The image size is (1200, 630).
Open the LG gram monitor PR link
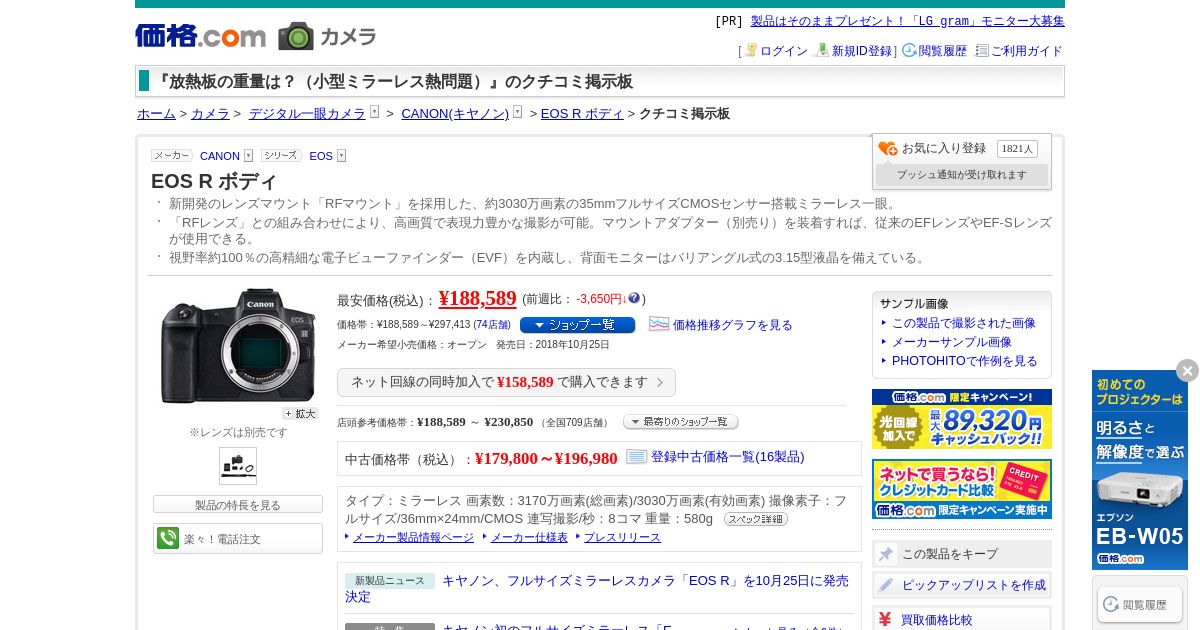pyautogui.click(x=908, y=21)
